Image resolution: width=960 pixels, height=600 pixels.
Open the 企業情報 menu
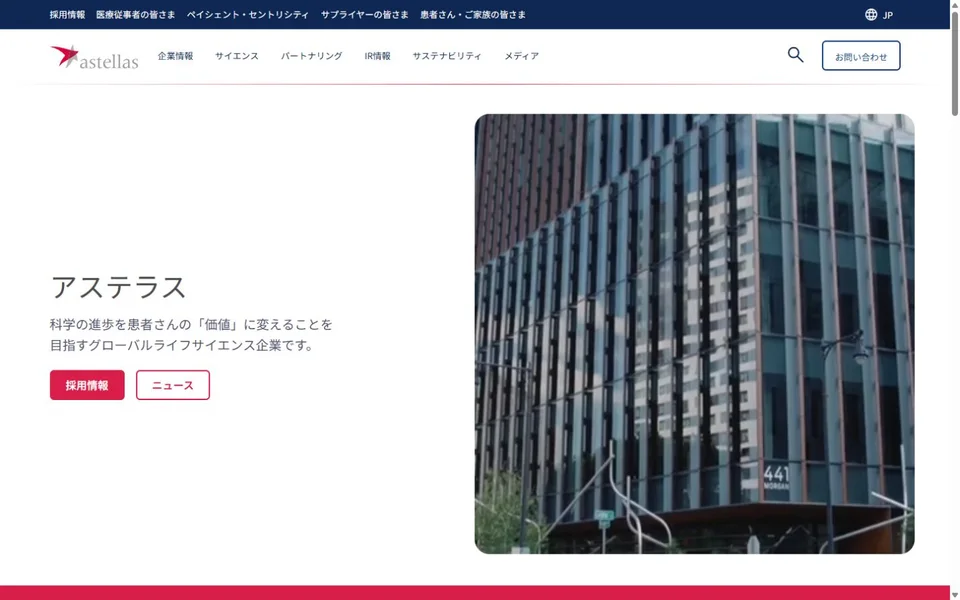(x=175, y=56)
